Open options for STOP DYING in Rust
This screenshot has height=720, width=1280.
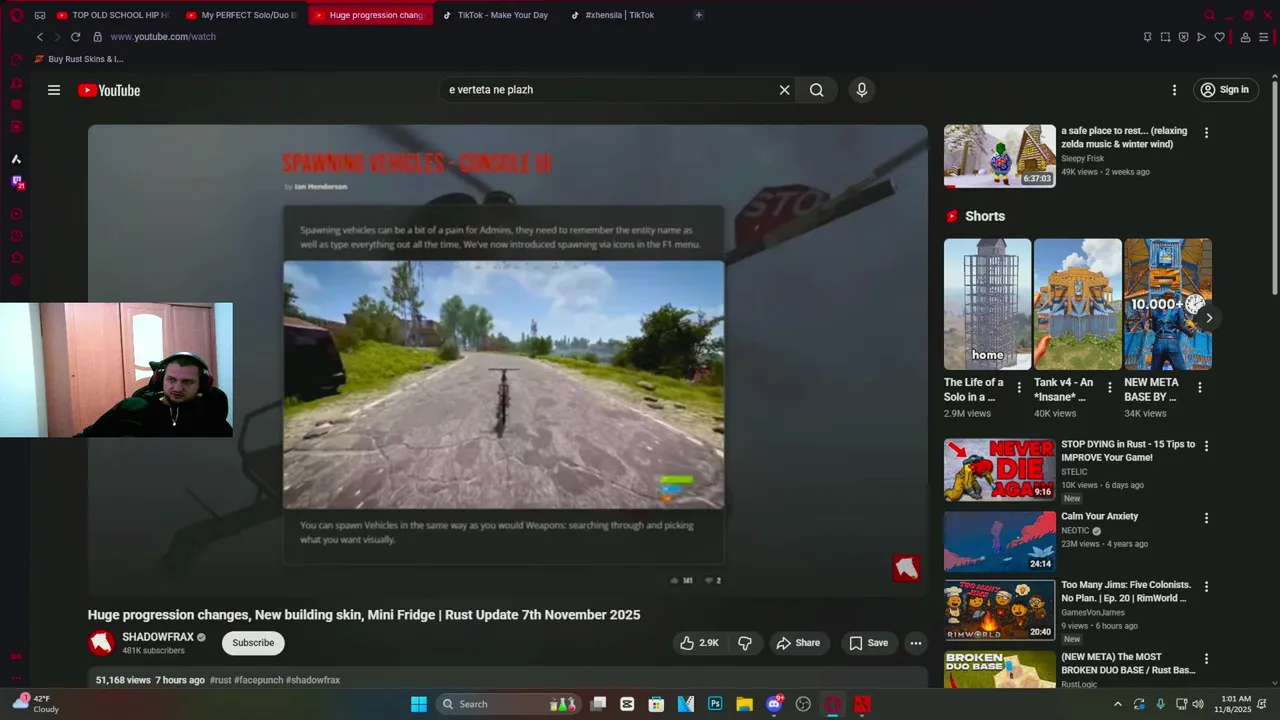pos(1206,446)
